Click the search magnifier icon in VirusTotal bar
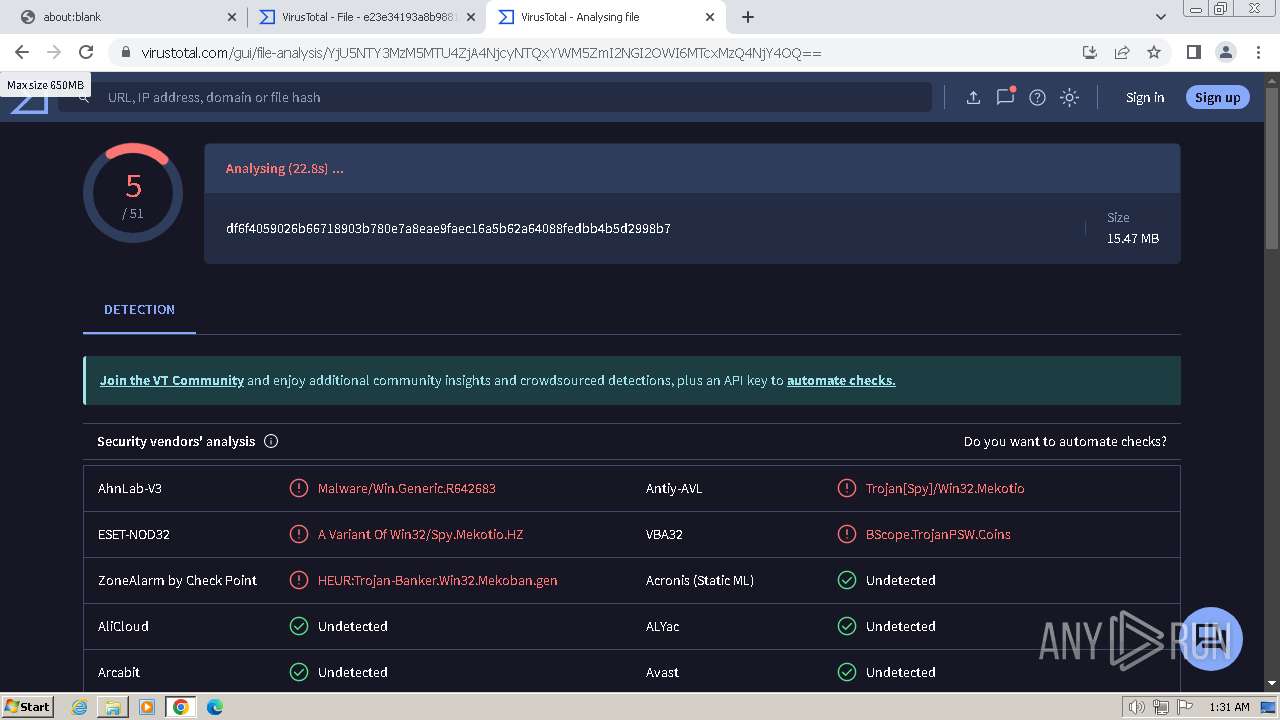 pos(84,97)
